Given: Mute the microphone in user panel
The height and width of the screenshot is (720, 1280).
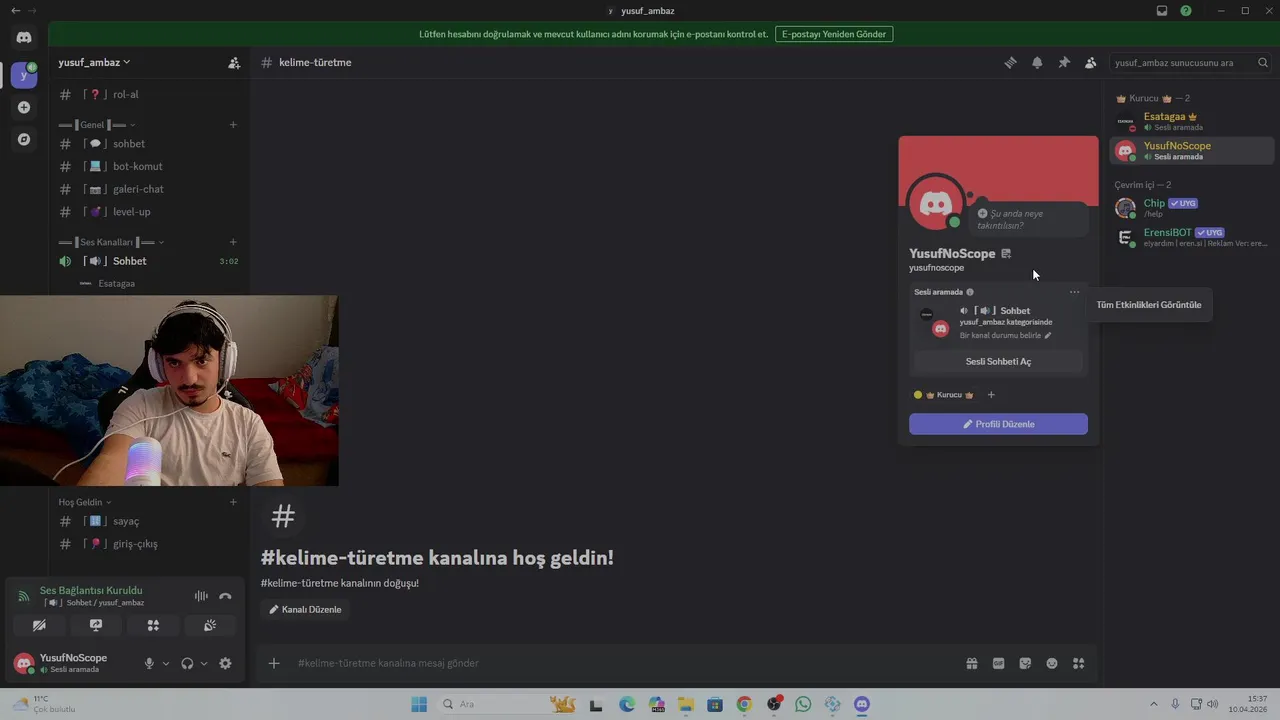Looking at the screenshot, I should coord(150,663).
